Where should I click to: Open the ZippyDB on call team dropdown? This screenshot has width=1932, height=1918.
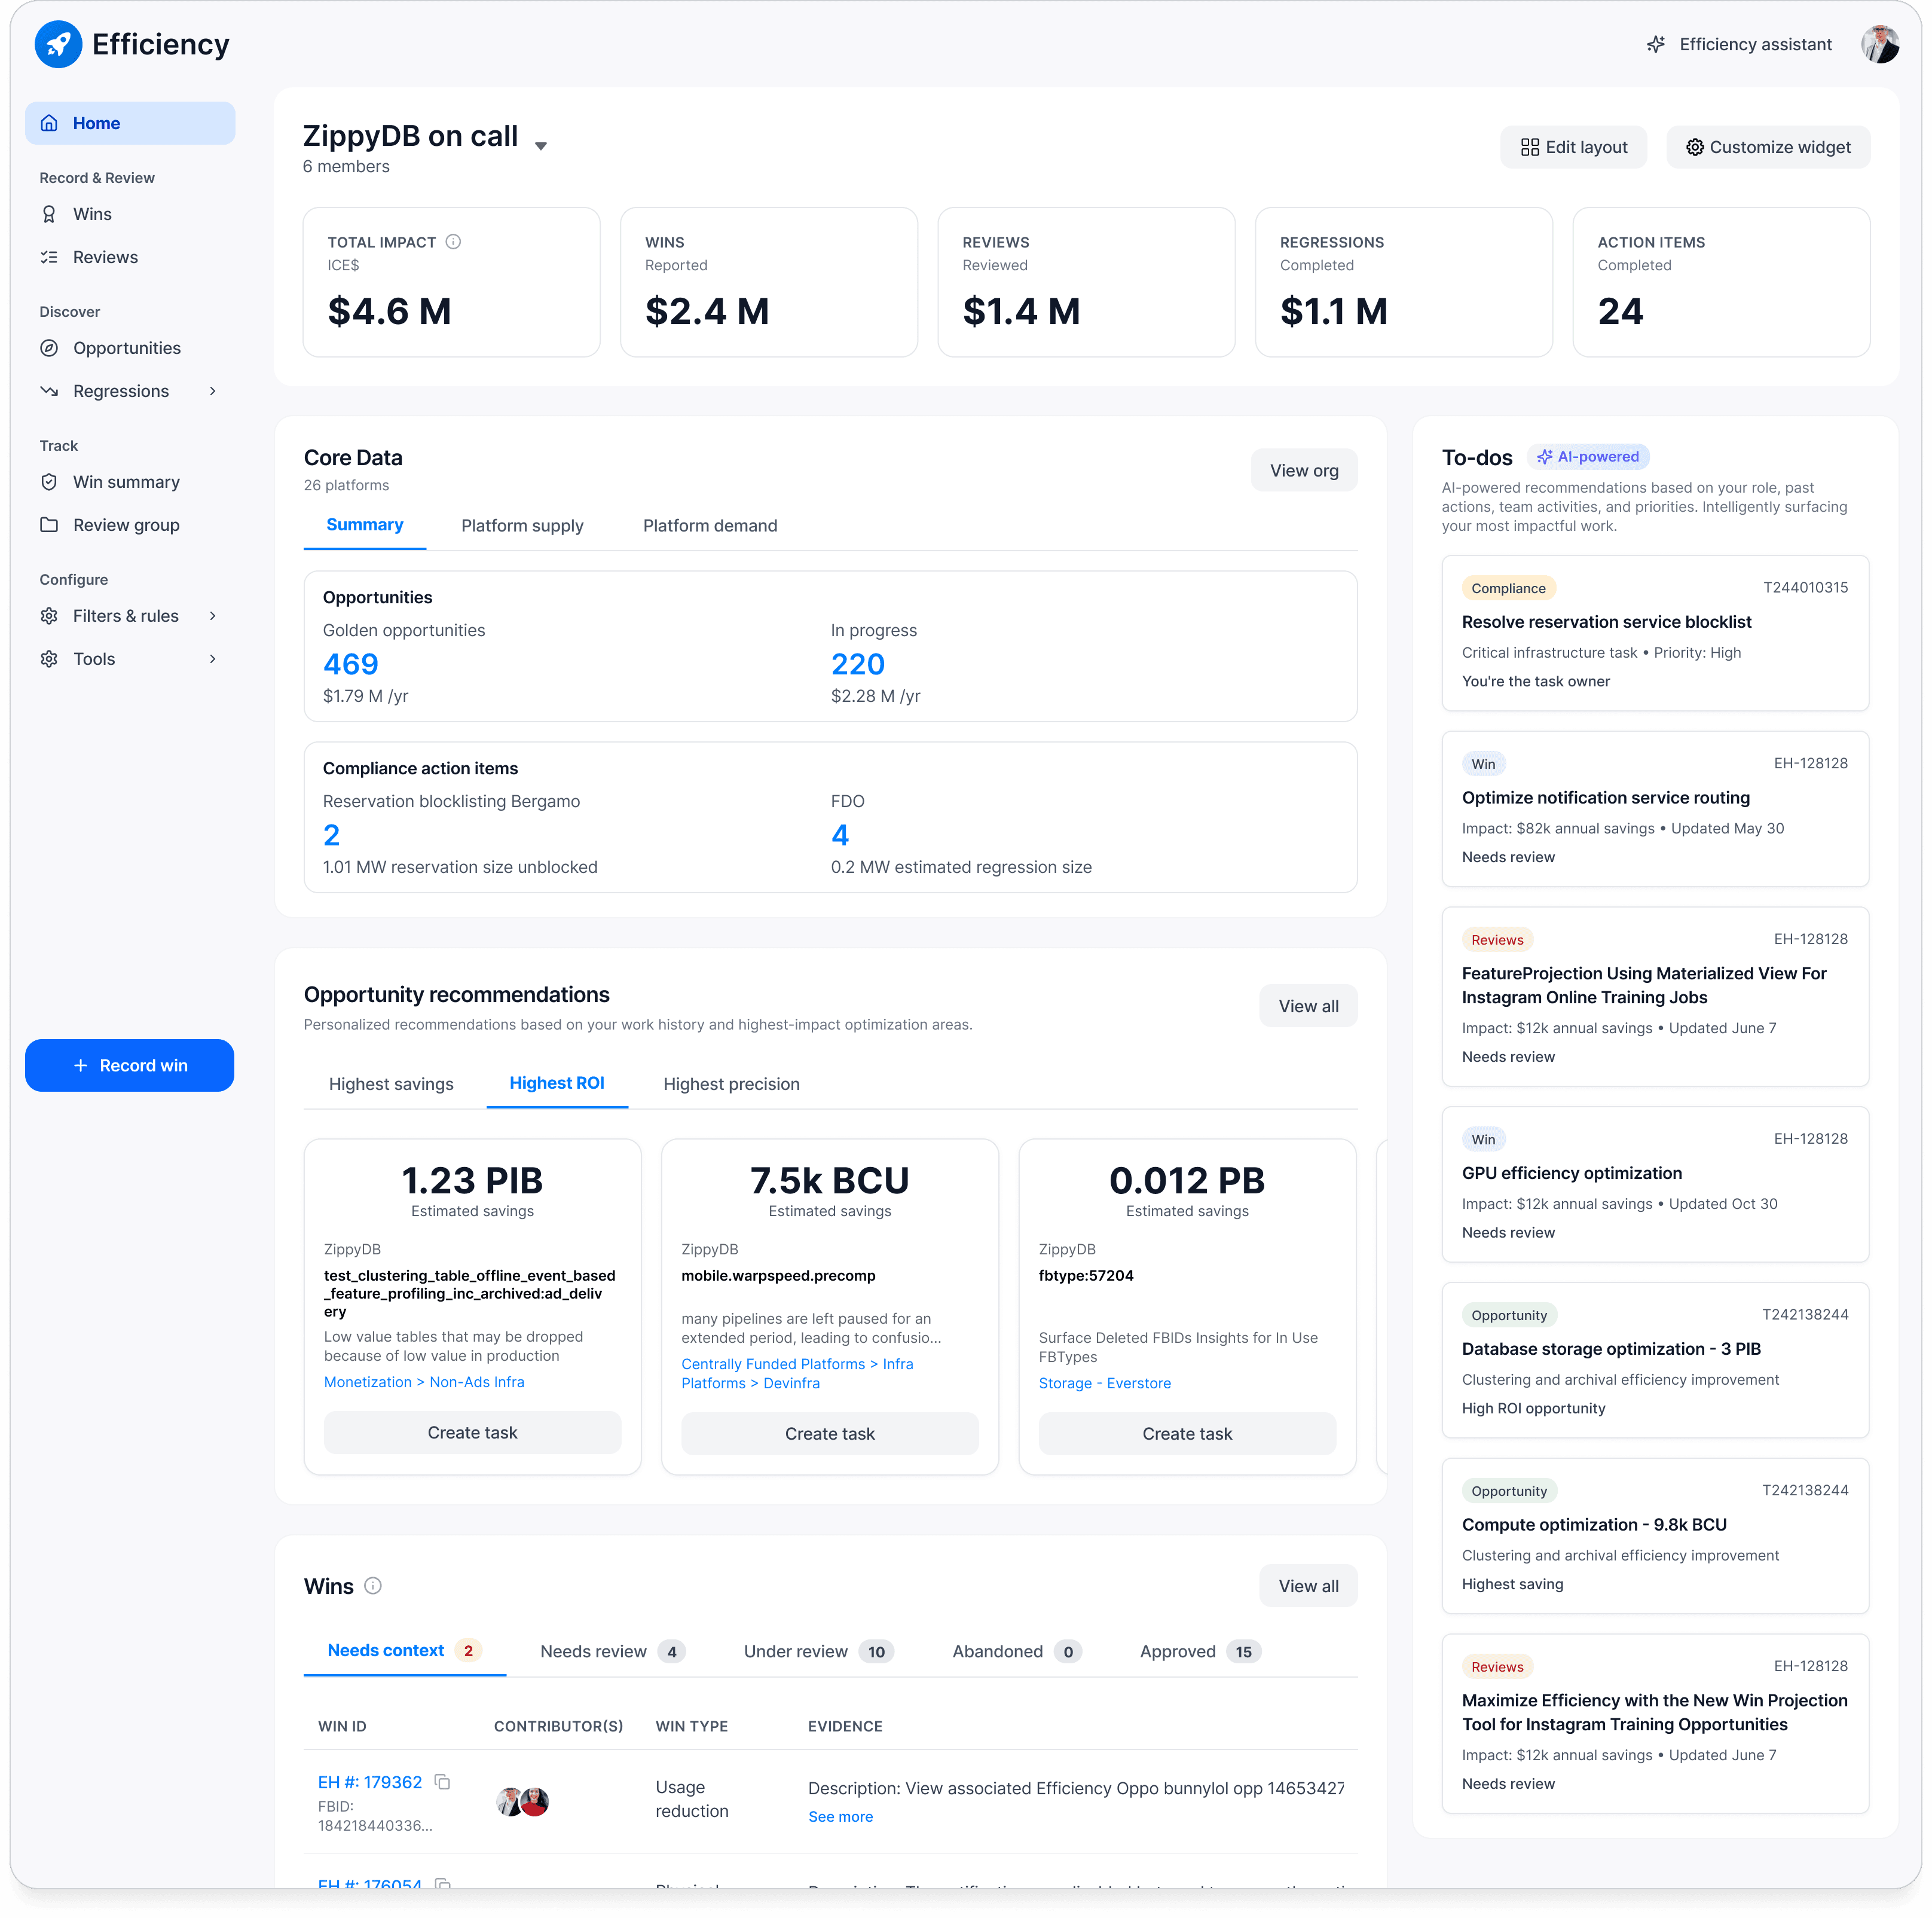[541, 146]
